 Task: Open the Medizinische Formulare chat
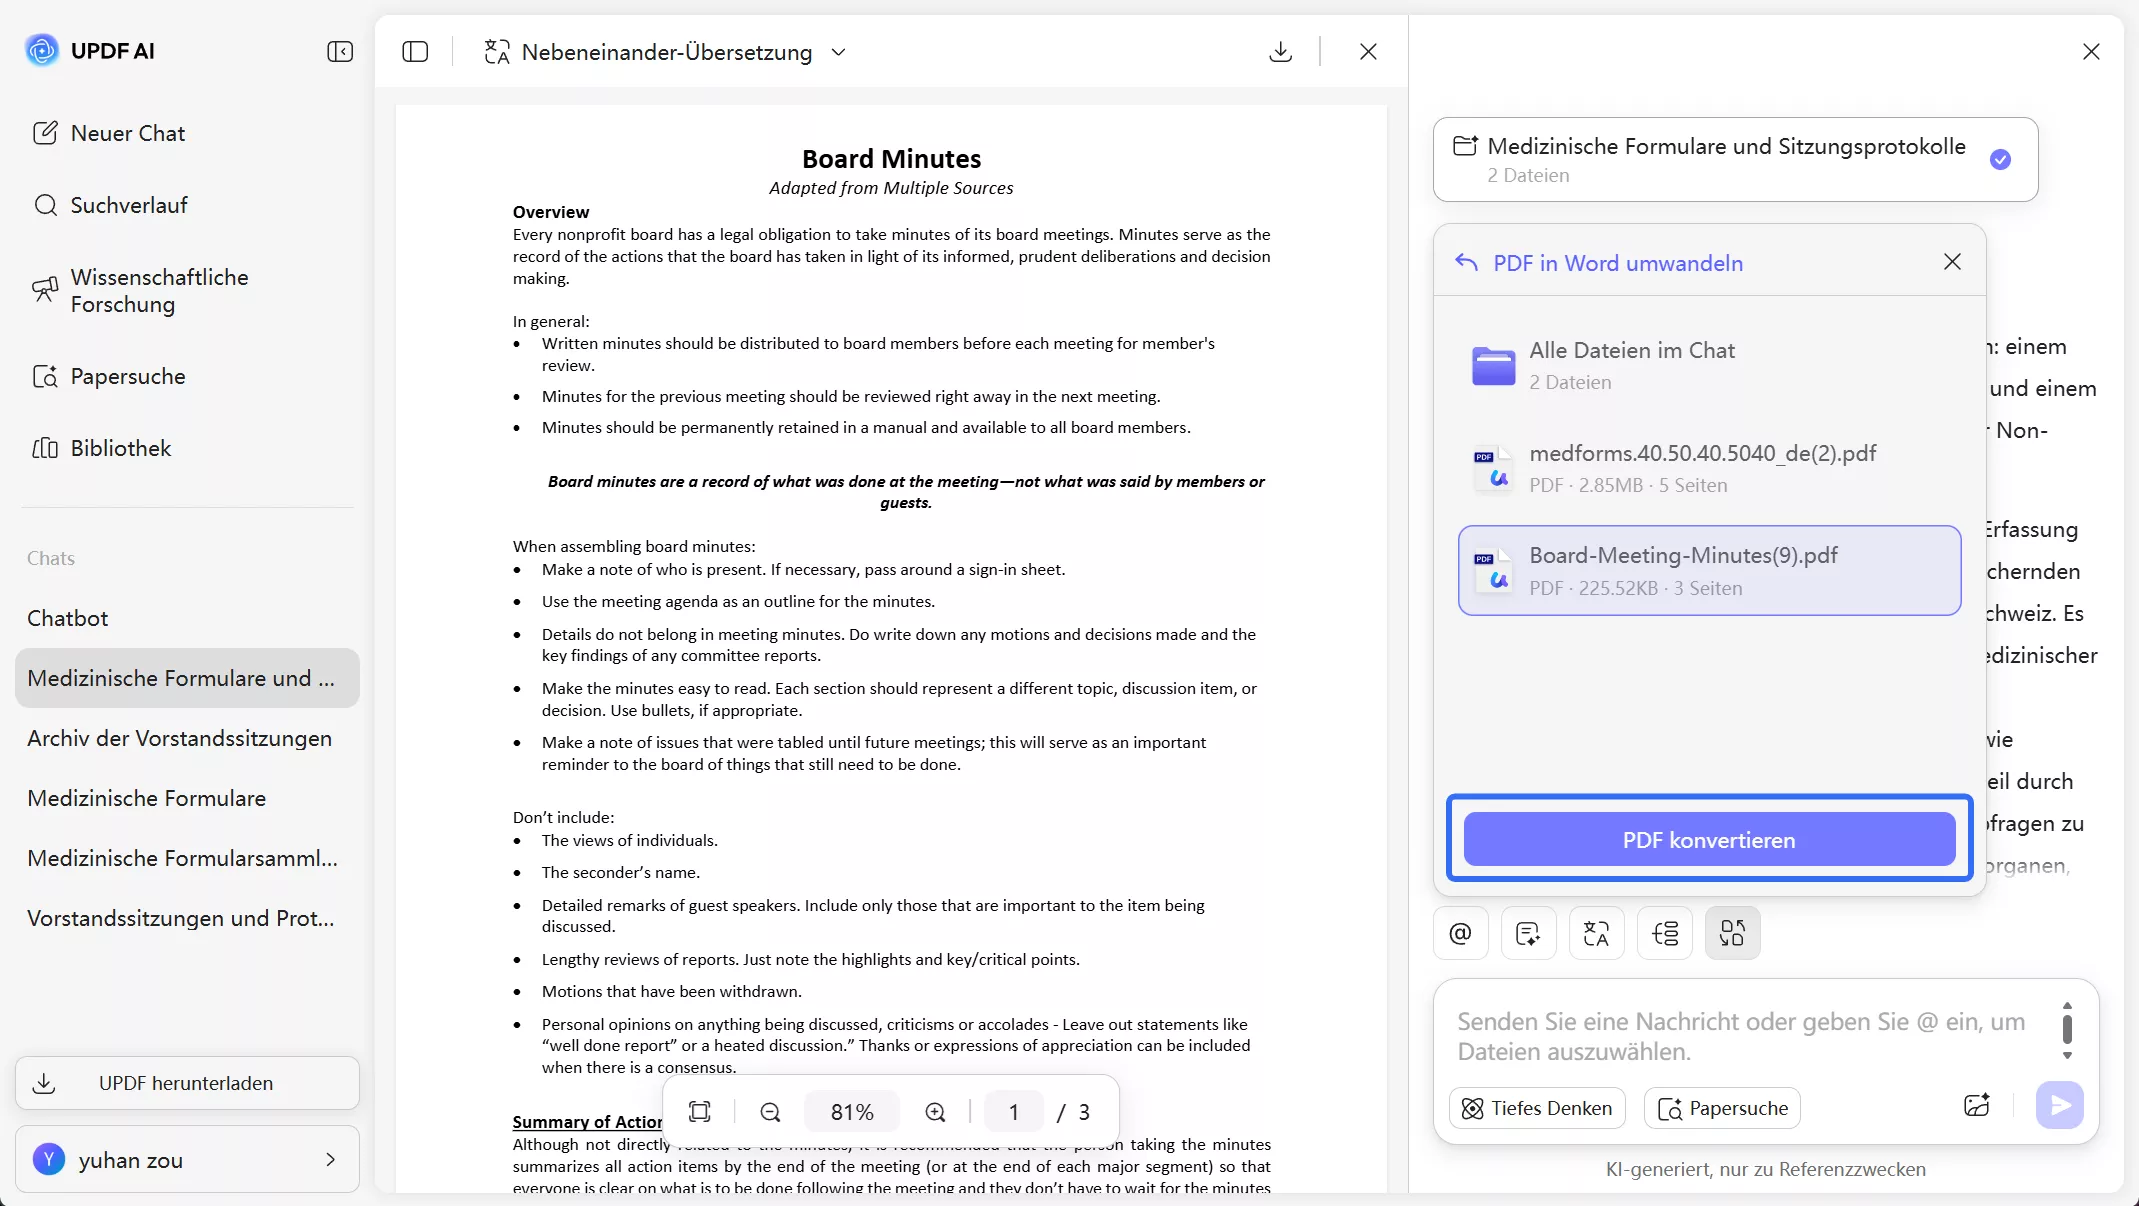[x=146, y=798]
